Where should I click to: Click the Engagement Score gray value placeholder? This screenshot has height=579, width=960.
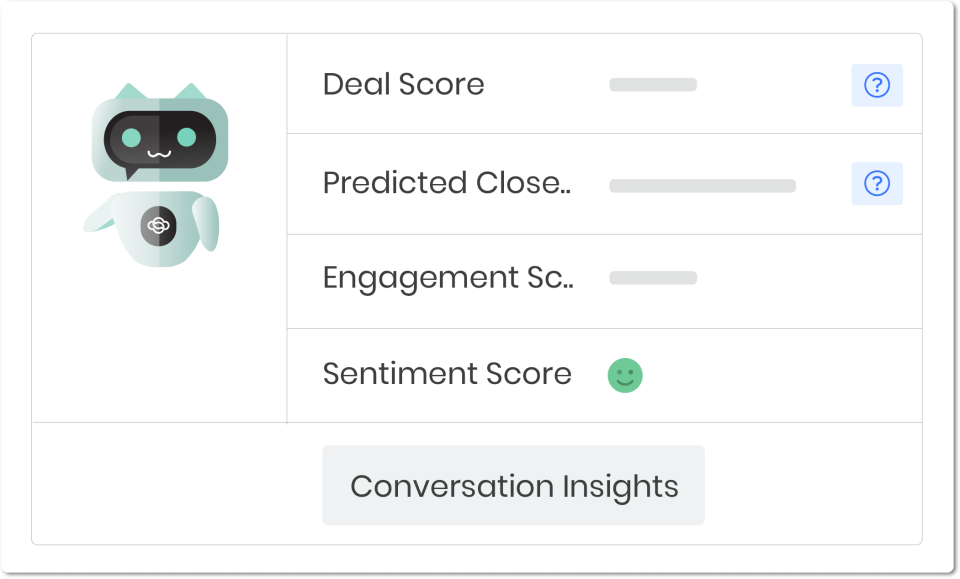point(653,278)
